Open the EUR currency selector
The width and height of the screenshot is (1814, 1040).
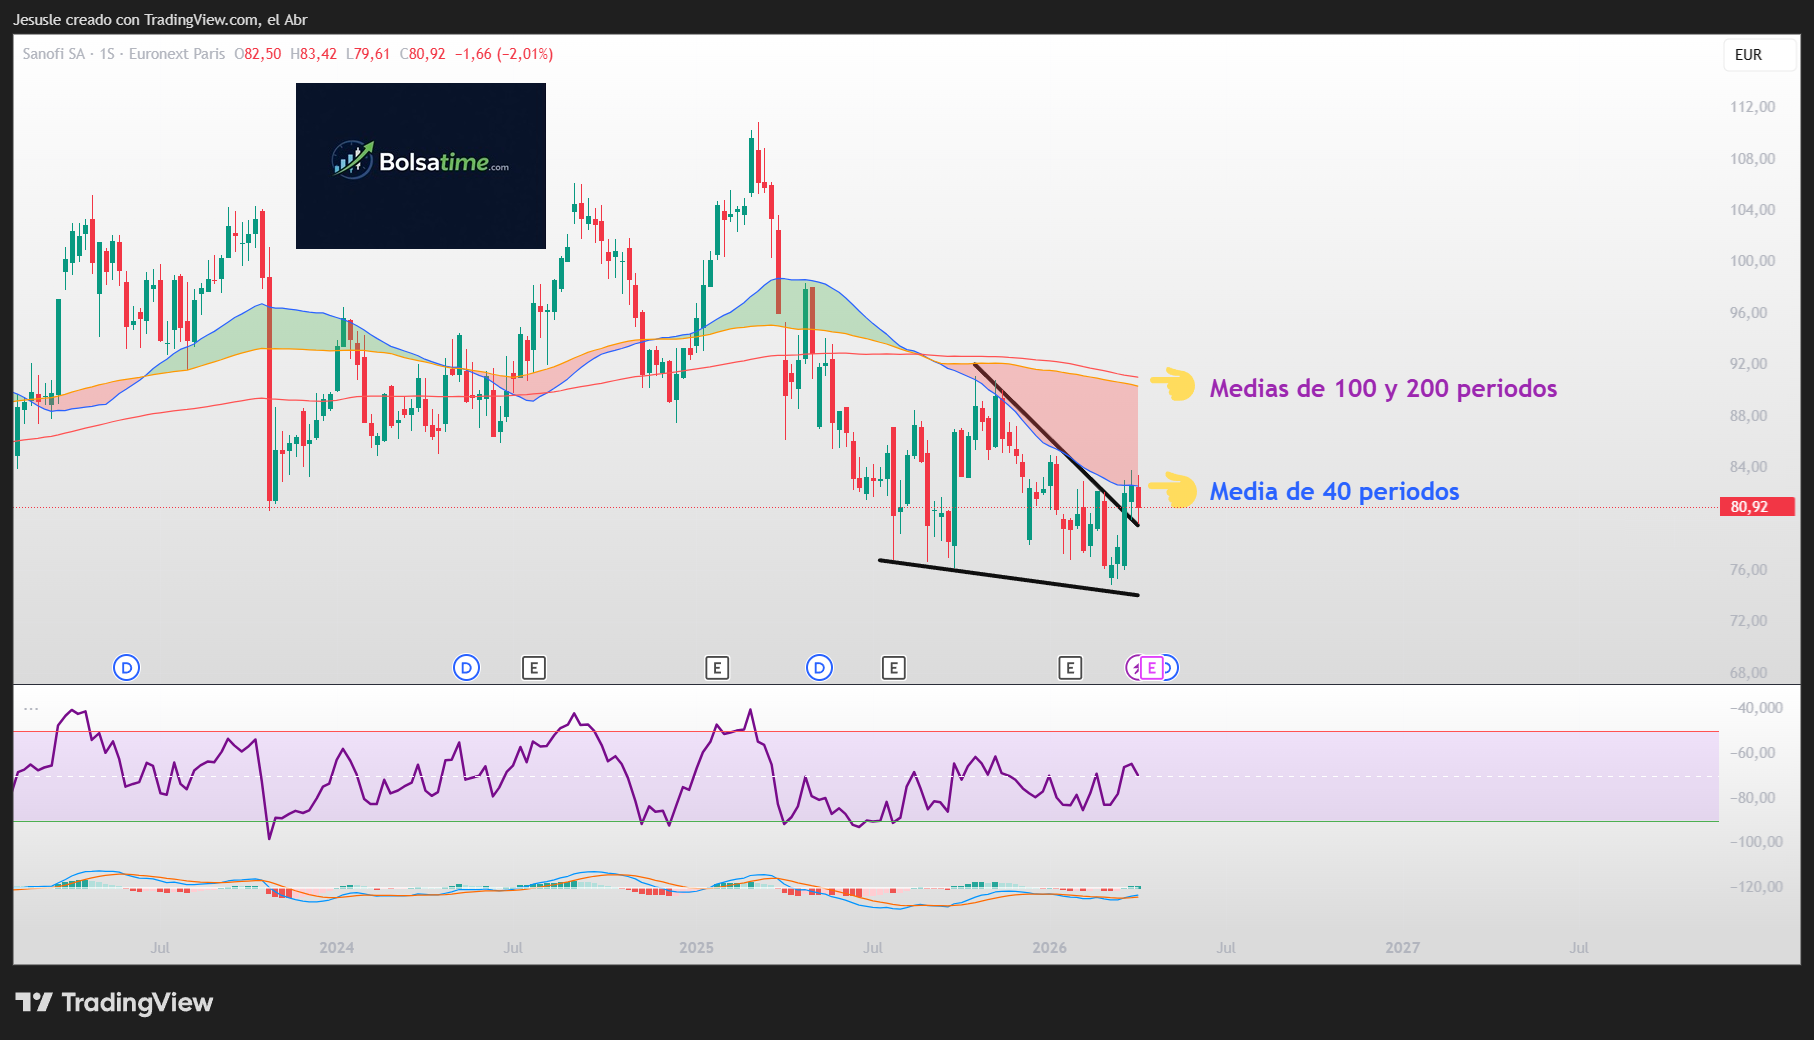tap(1757, 55)
